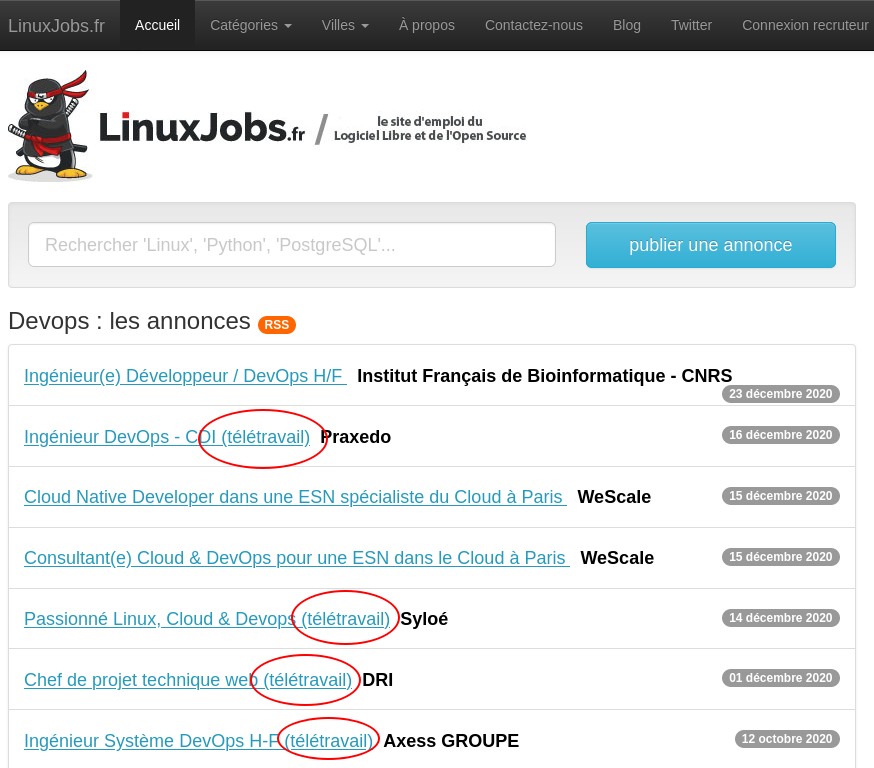This screenshot has height=768, width=874.
Task: Click the large LinuxJobs.fr logo text
Action: pos(202,127)
